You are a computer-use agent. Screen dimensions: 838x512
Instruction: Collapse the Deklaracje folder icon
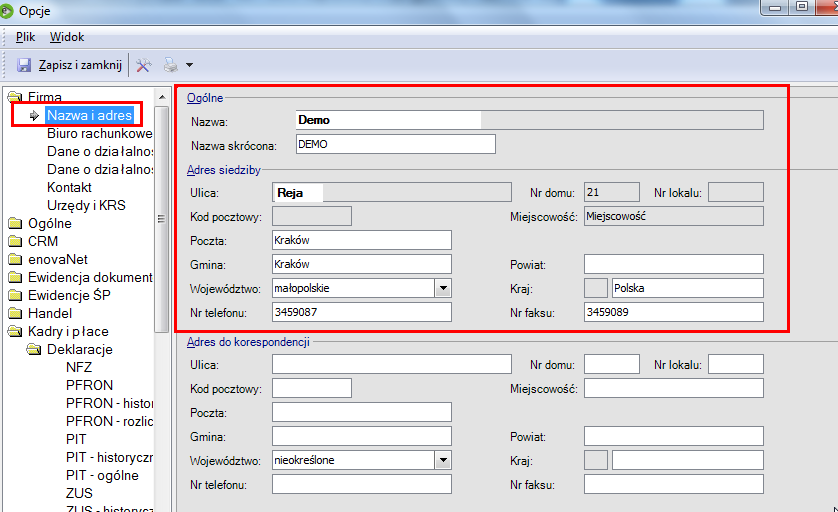[x=34, y=350]
